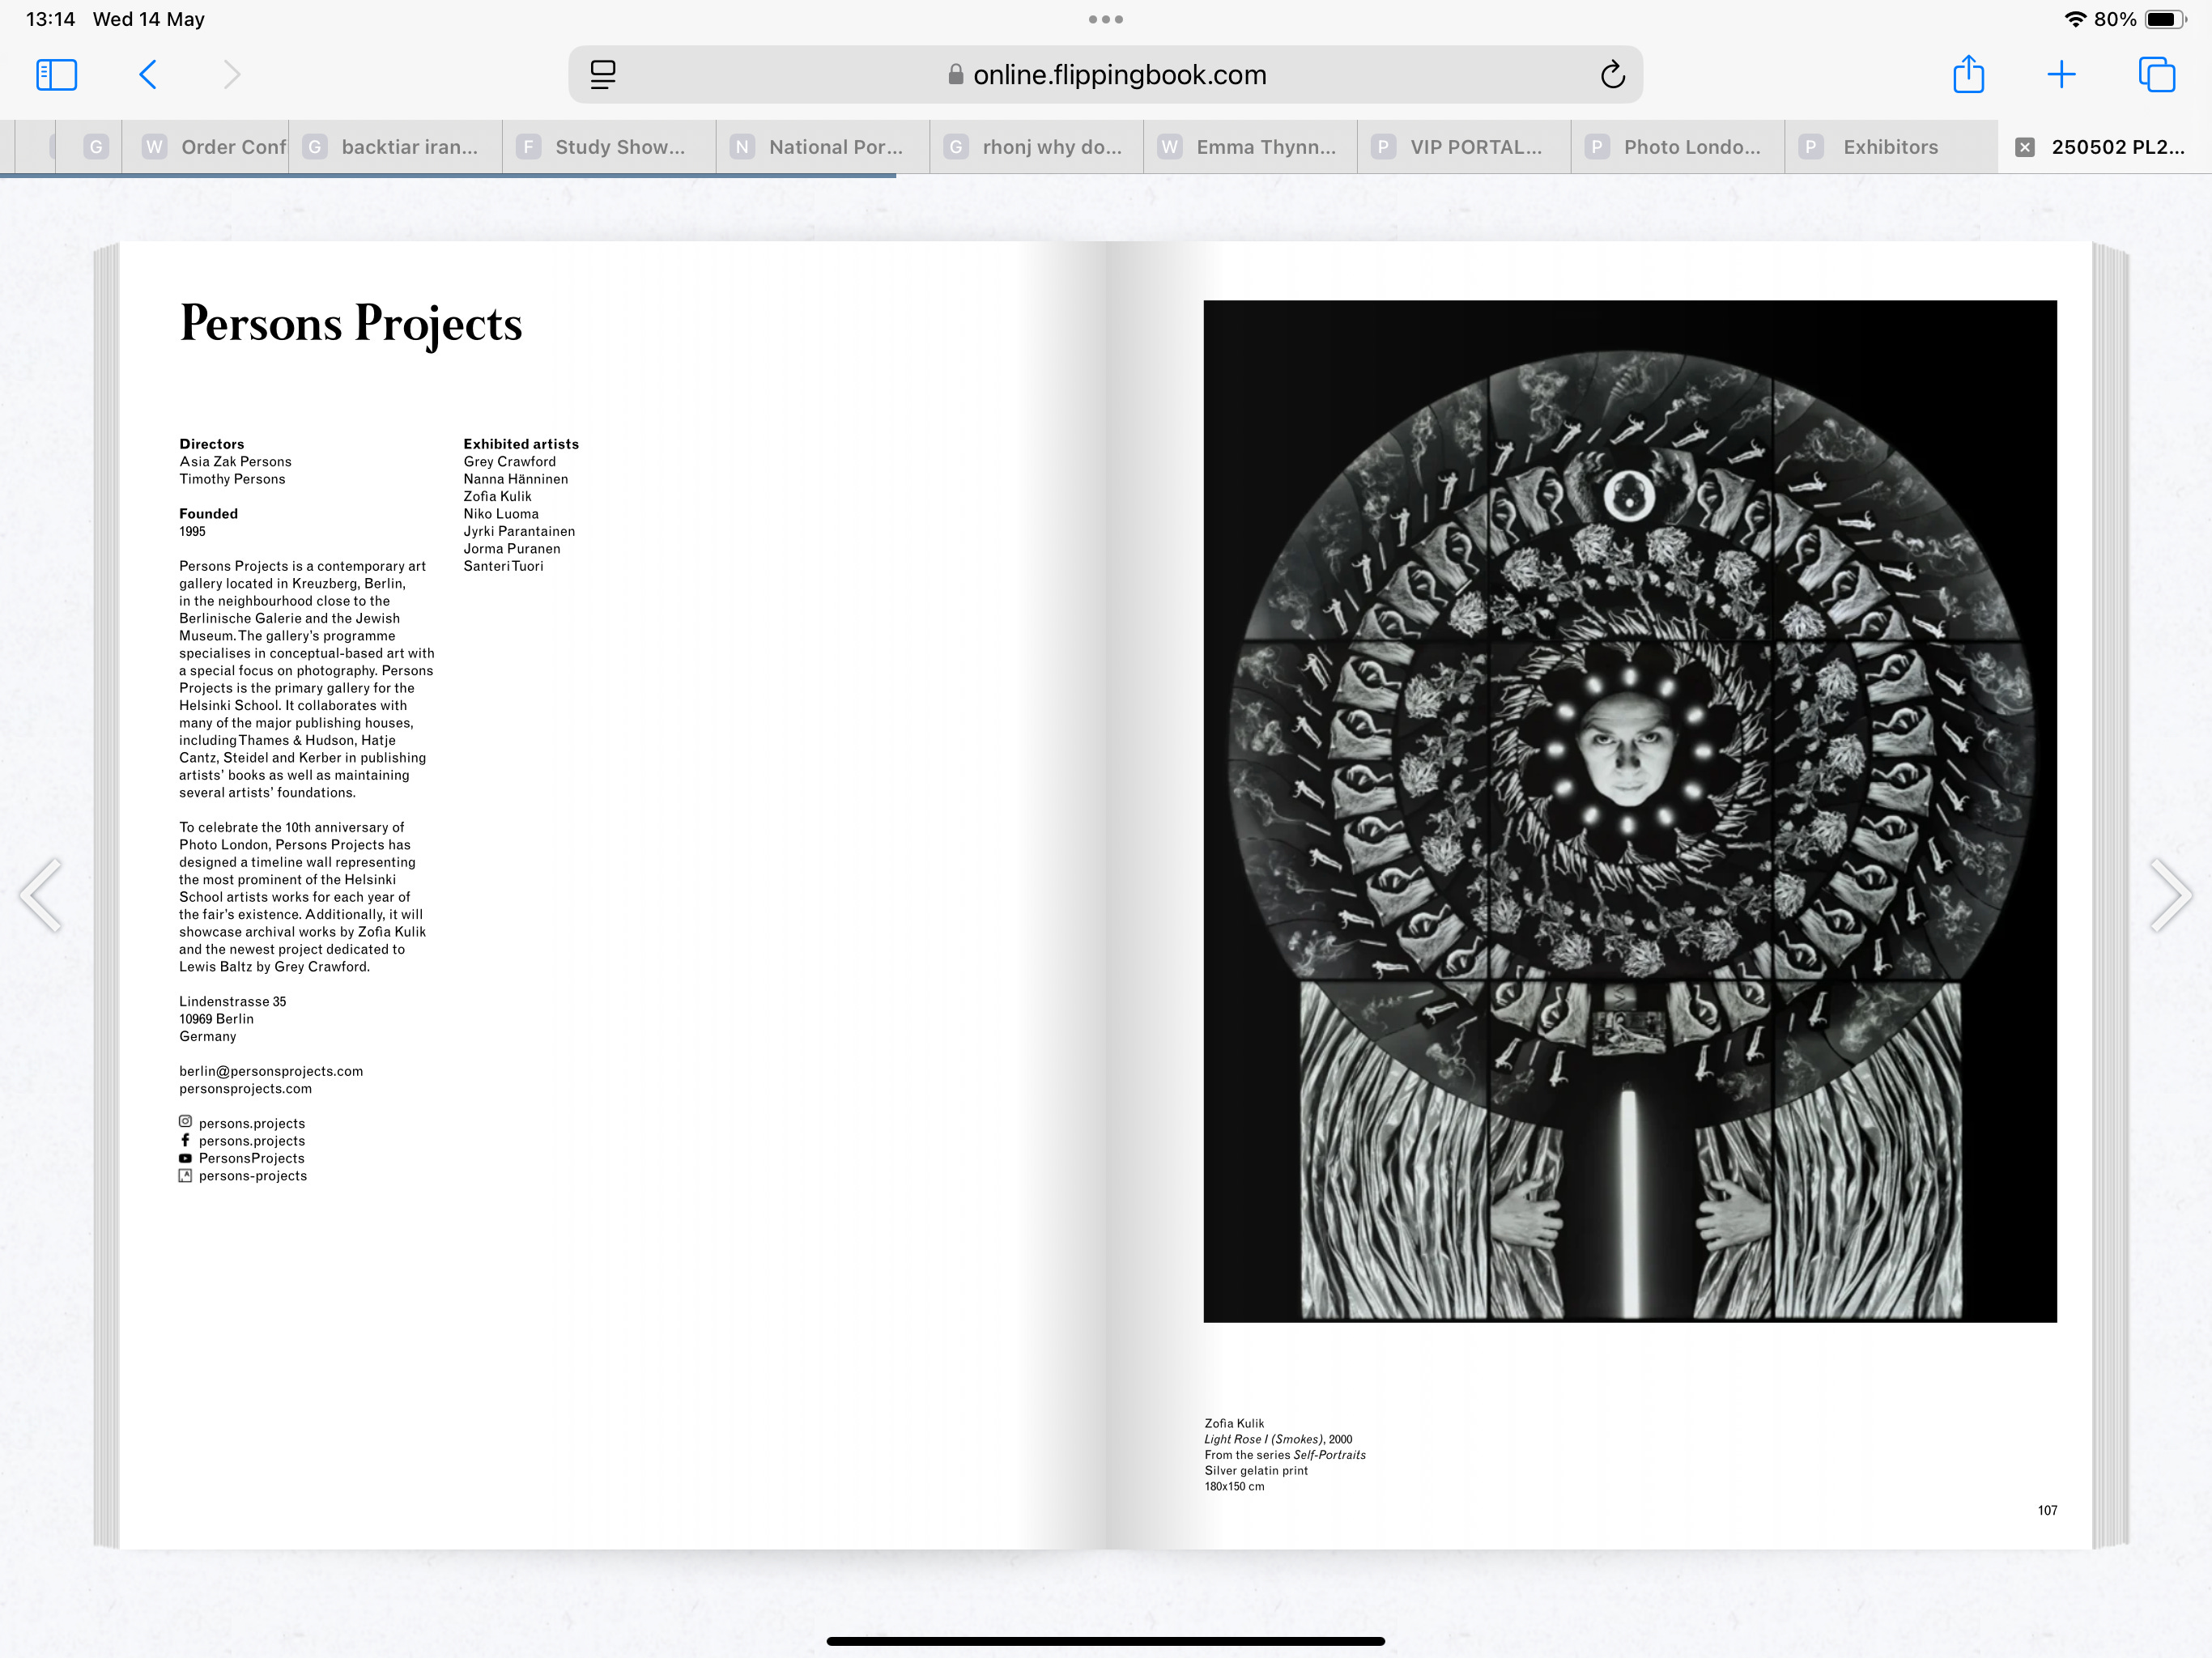
Task: Click the Zofia Kulik artwork image
Action: click(x=1630, y=811)
